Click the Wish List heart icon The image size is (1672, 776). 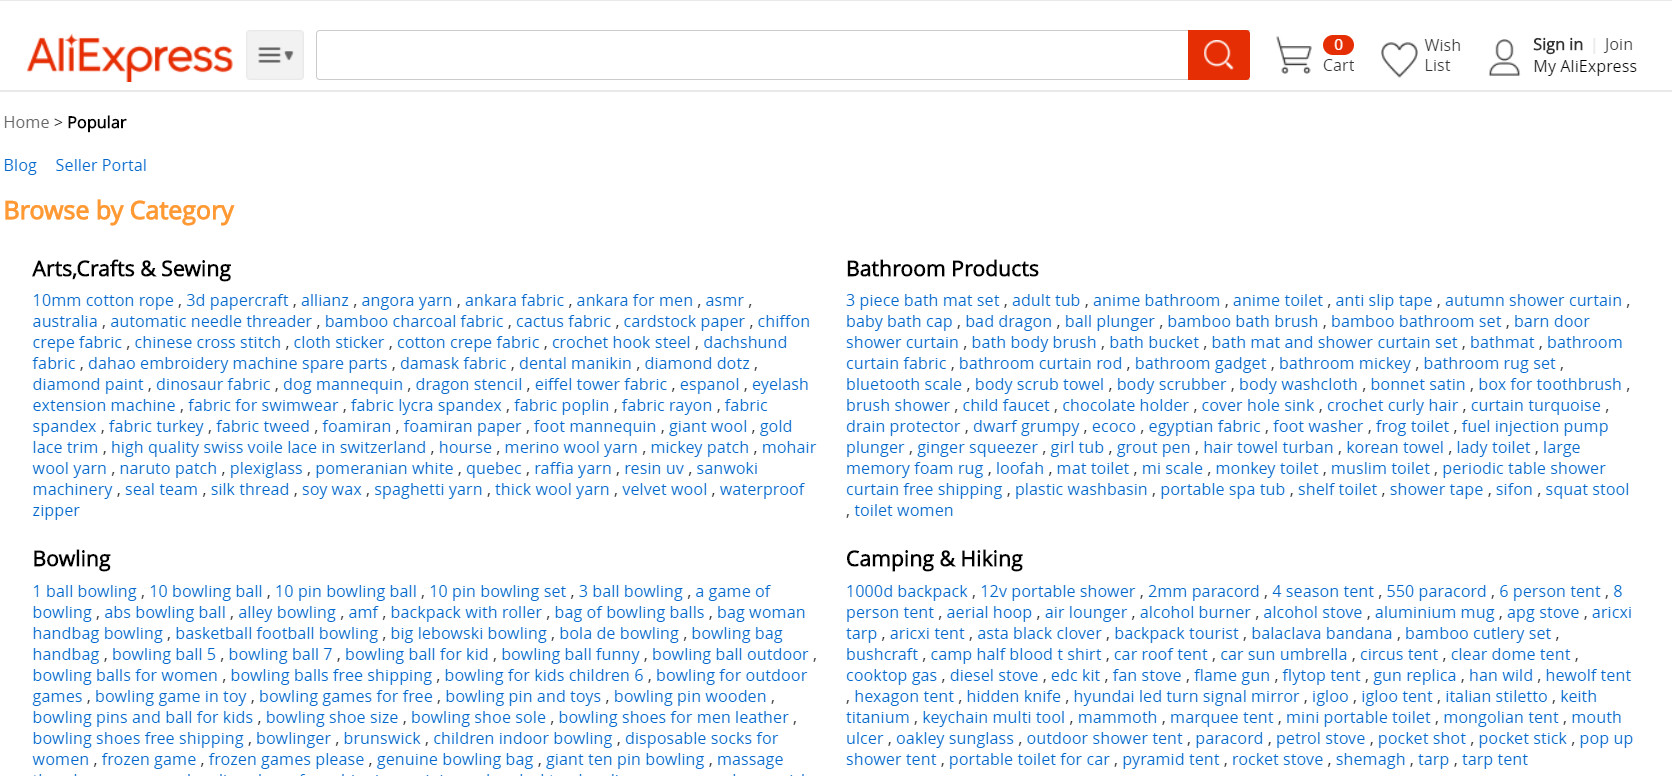click(x=1398, y=58)
